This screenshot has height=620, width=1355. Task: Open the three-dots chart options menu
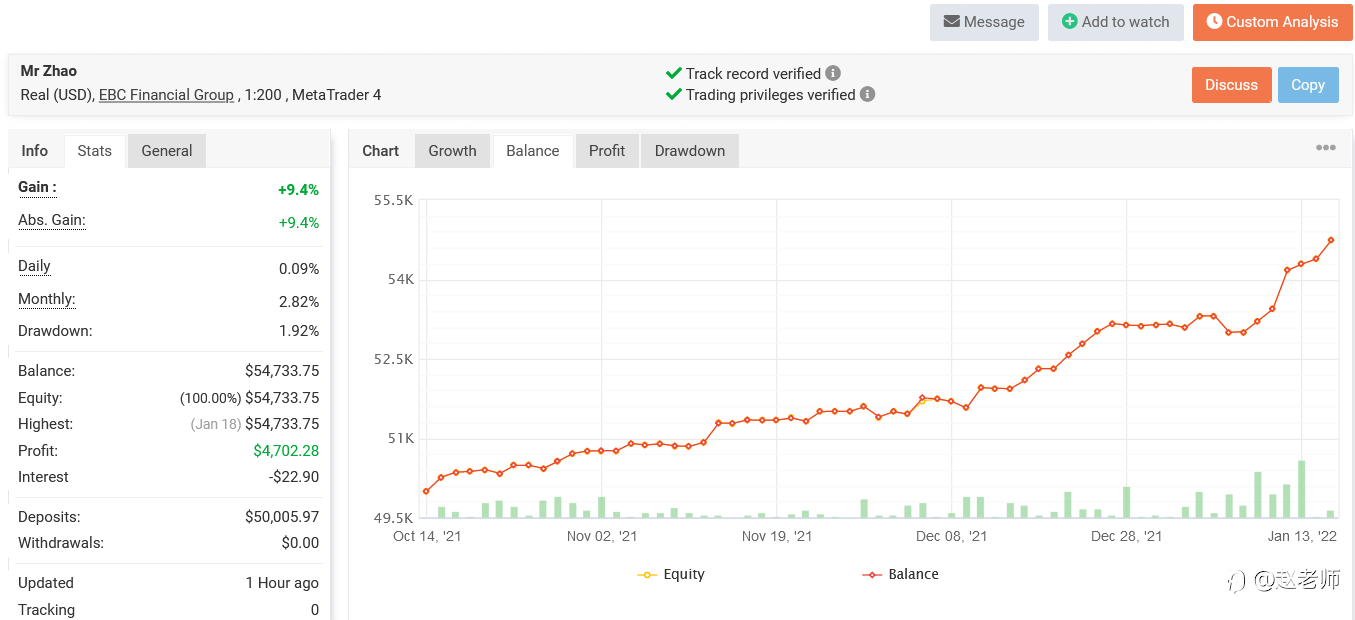[1325, 148]
